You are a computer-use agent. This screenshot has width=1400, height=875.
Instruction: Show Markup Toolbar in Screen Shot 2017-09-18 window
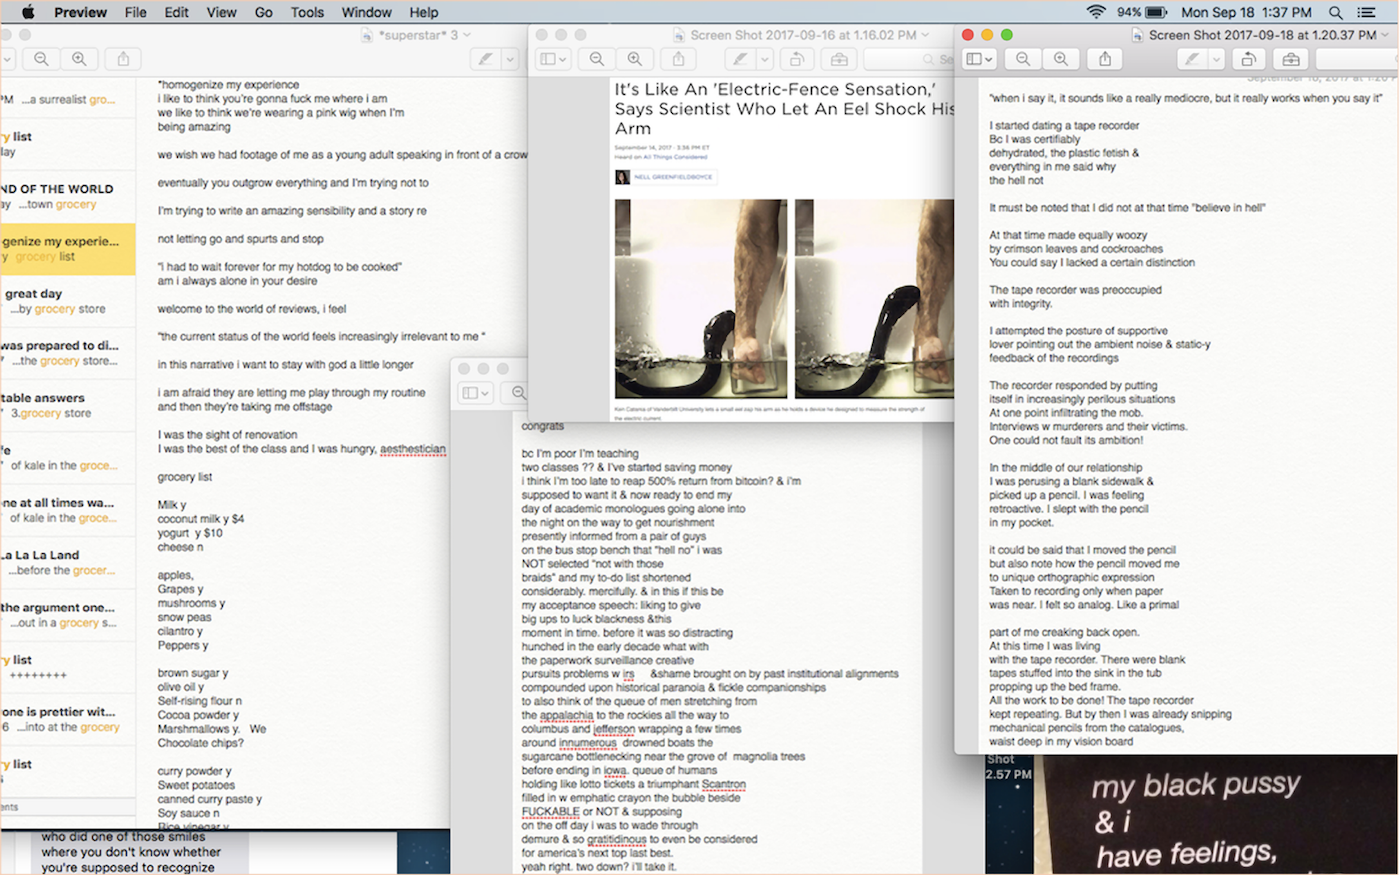(x=1291, y=59)
